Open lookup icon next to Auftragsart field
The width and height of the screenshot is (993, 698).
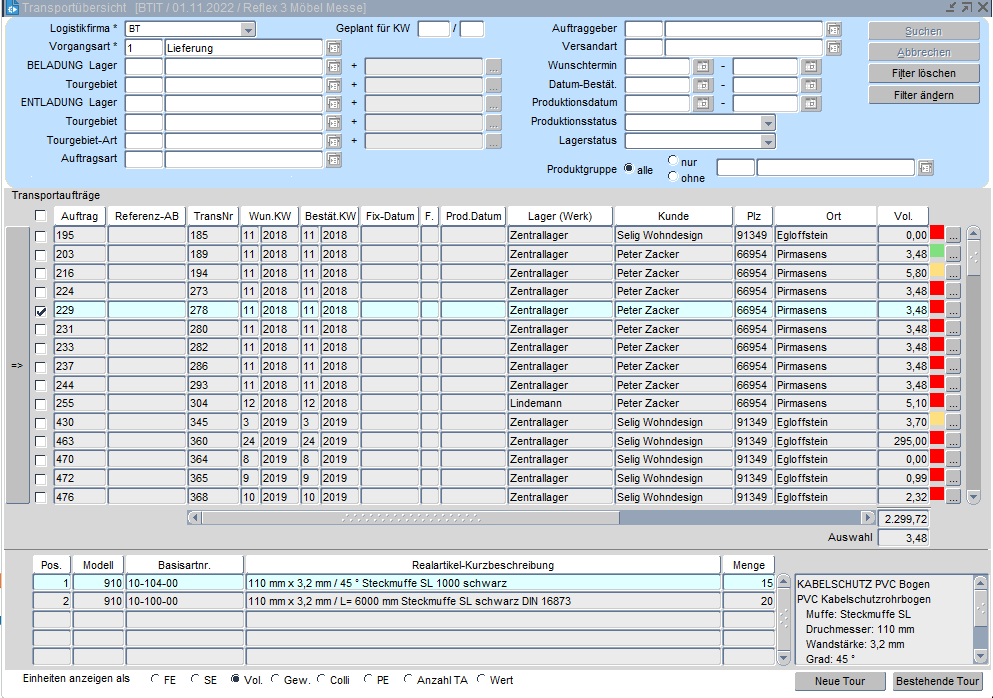coord(334,160)
